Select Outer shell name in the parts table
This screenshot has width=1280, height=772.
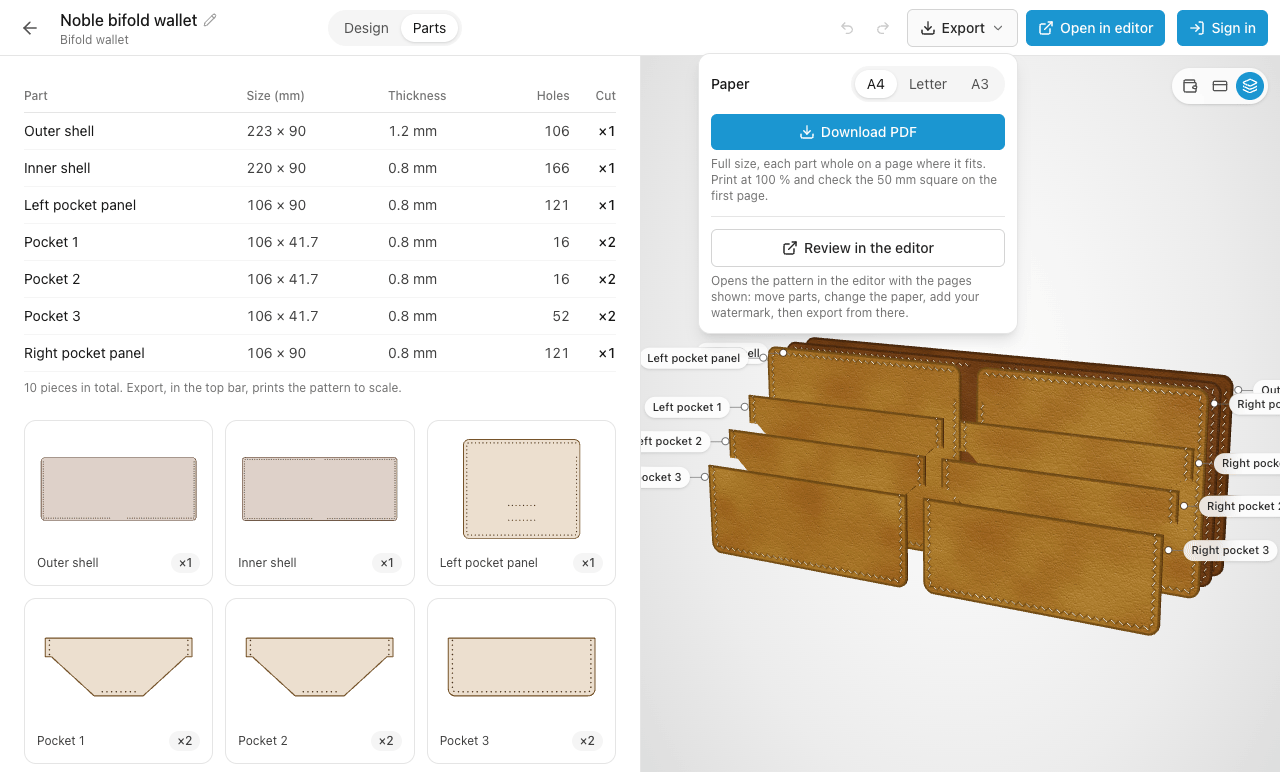tap(59, 131)
